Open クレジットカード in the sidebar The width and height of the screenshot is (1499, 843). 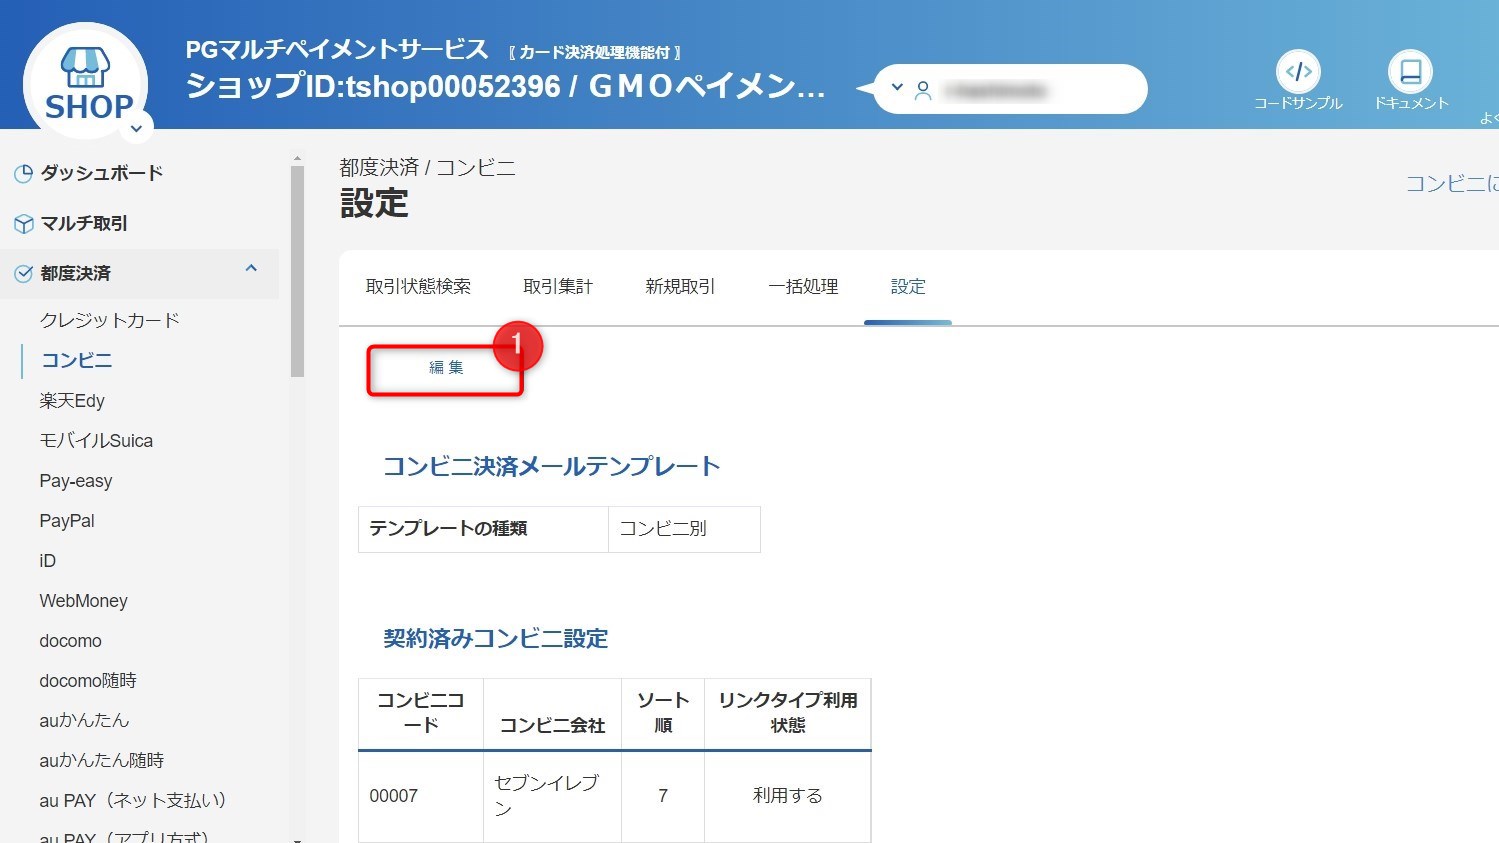pyautogui.click(x=109, y=320)
